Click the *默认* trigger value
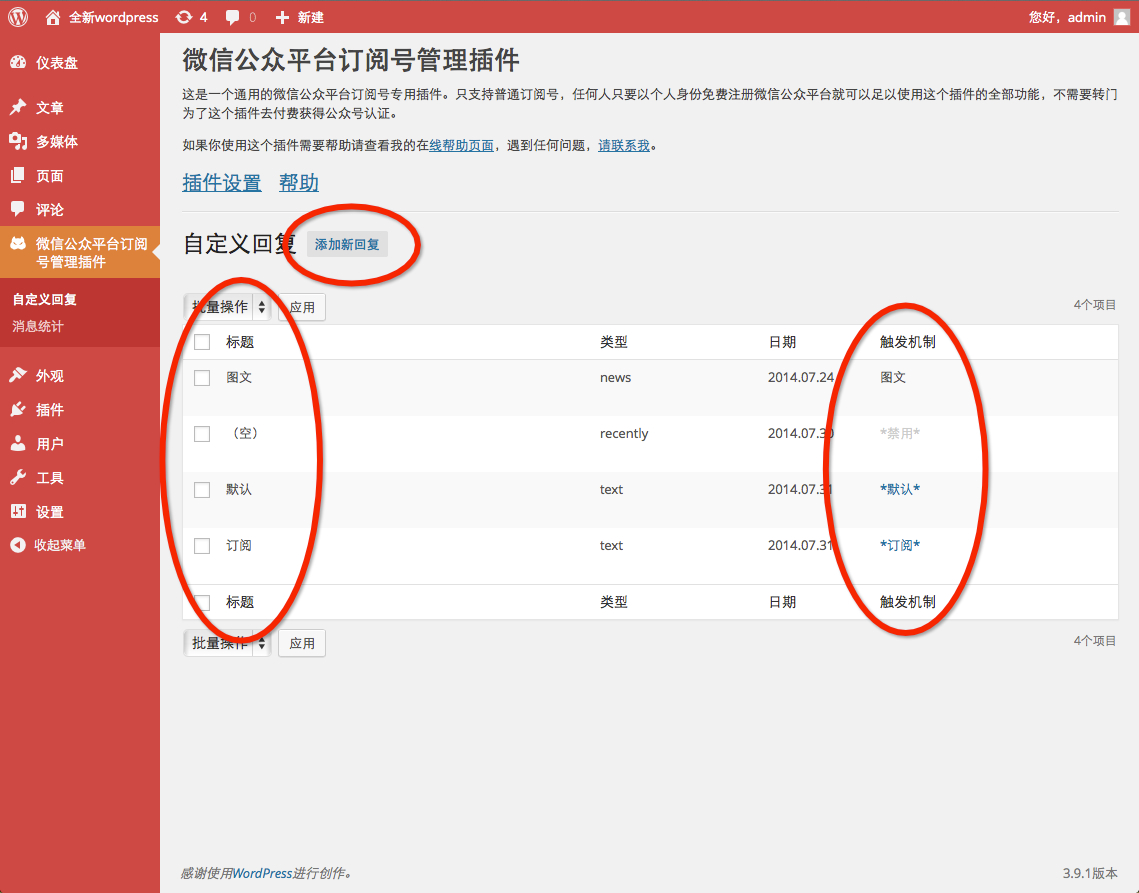Viewport: 1139px width, 893px height. pos(900,490)
